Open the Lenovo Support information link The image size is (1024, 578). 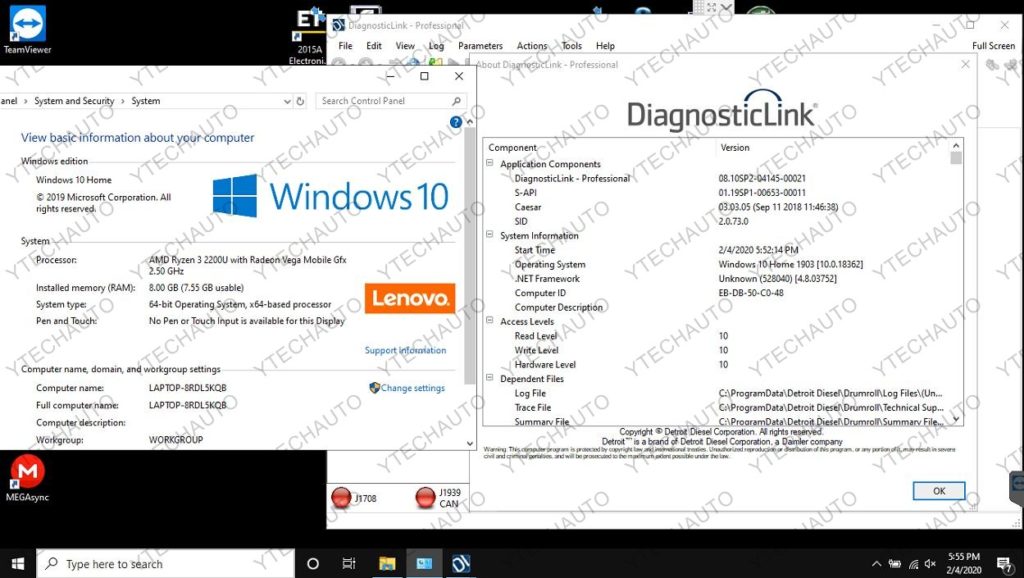point(406,350)
